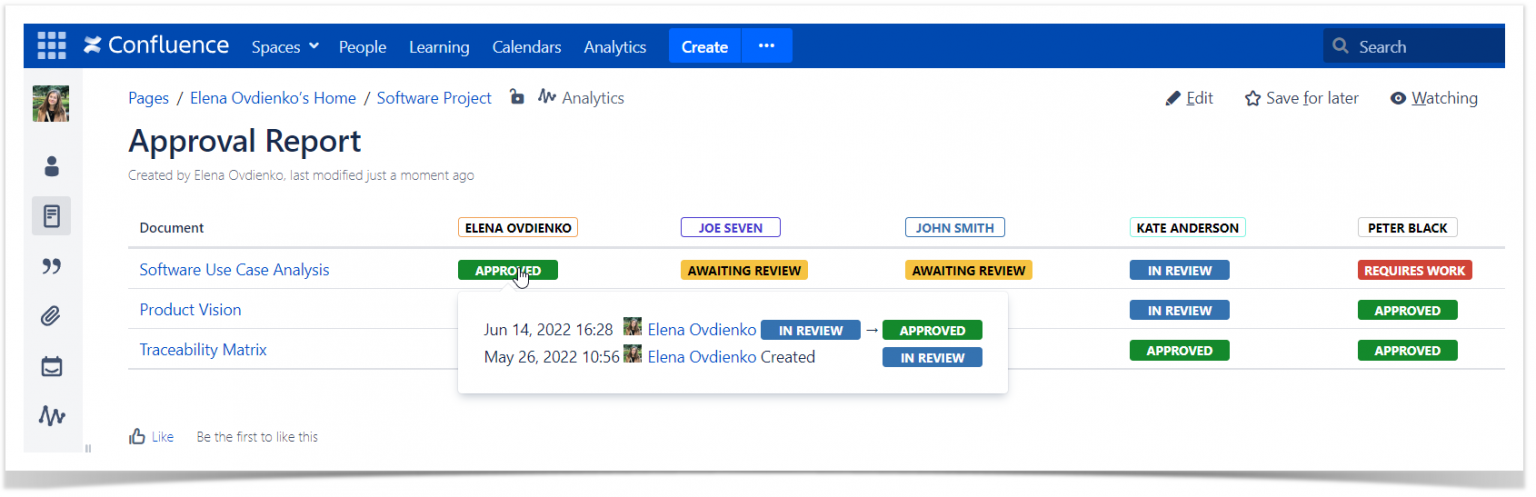The image size is (1536, 497).
Task: Expand the Spaces dropdown menu
Action: 285,47
